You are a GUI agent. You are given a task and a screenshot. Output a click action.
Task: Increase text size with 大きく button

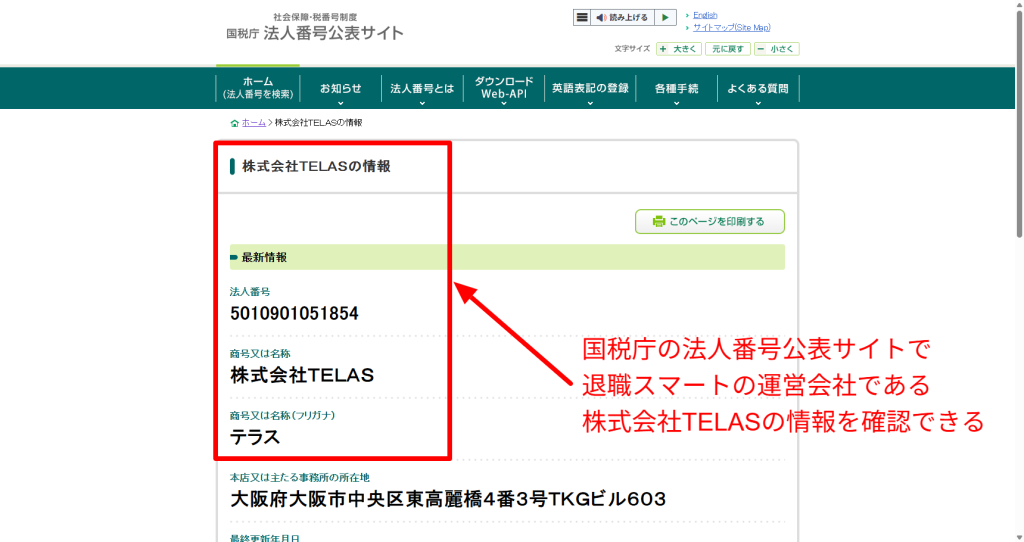click(x=679, y=49)
